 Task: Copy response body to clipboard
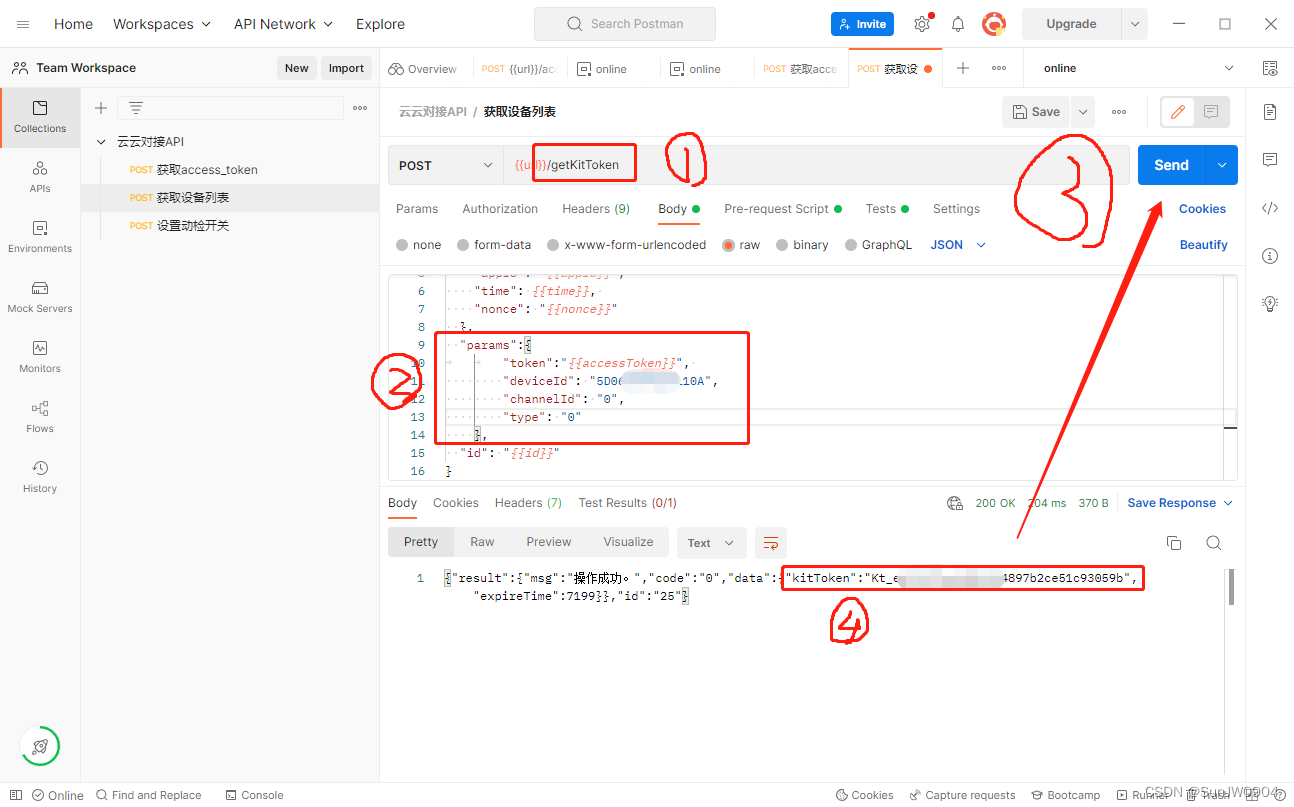1174,543
